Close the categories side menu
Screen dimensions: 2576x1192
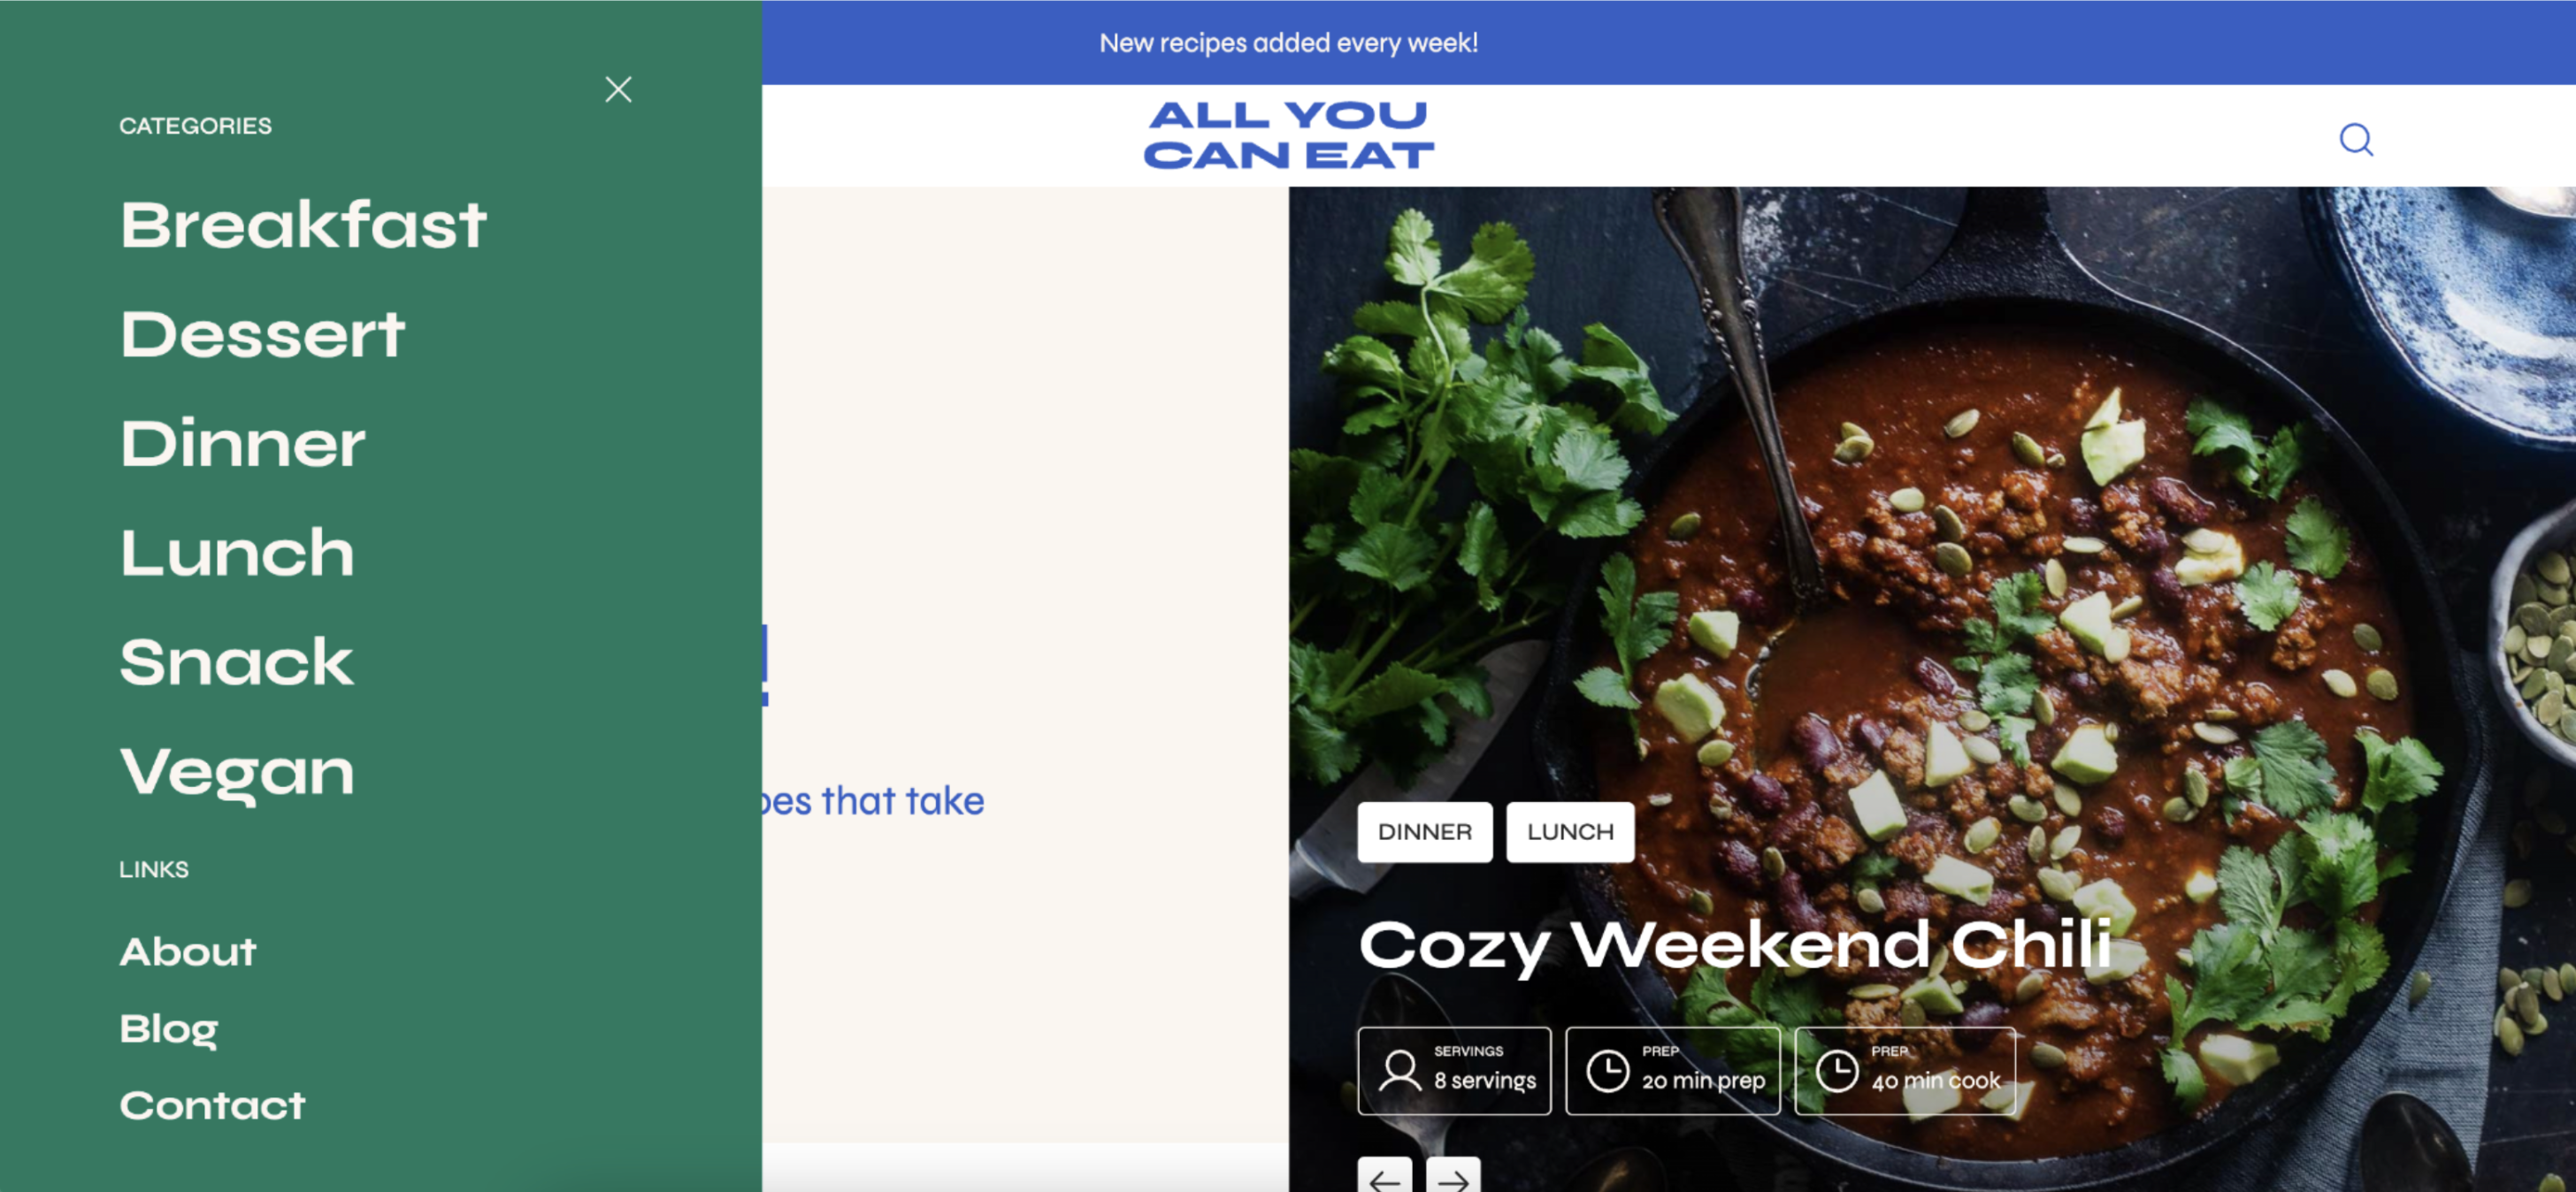point(618,90)
